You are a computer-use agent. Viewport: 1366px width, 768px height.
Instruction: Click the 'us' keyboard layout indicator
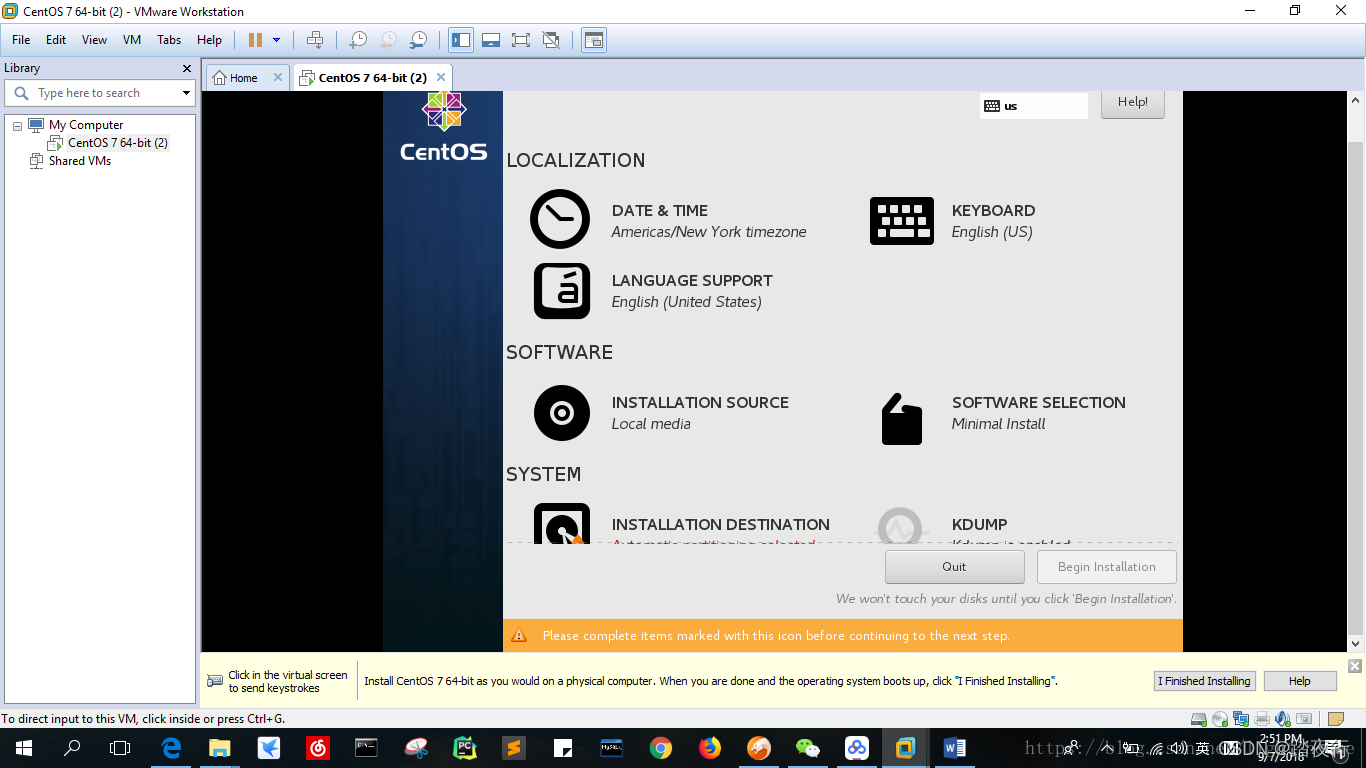pos(1034,106)
